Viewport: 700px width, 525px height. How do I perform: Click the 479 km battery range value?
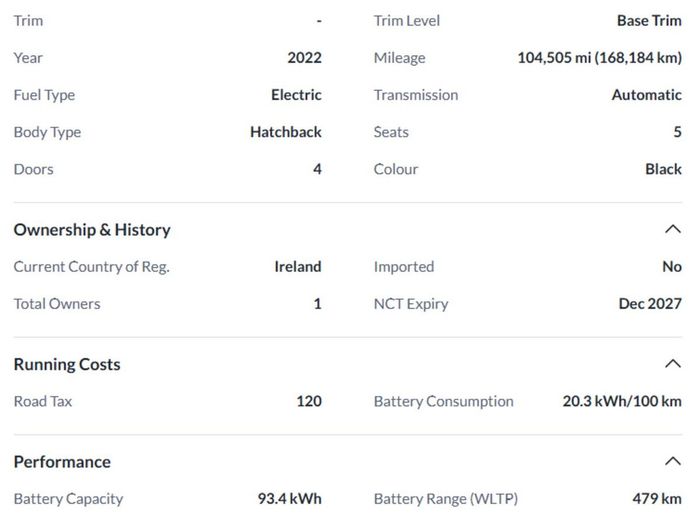[657, 498]
